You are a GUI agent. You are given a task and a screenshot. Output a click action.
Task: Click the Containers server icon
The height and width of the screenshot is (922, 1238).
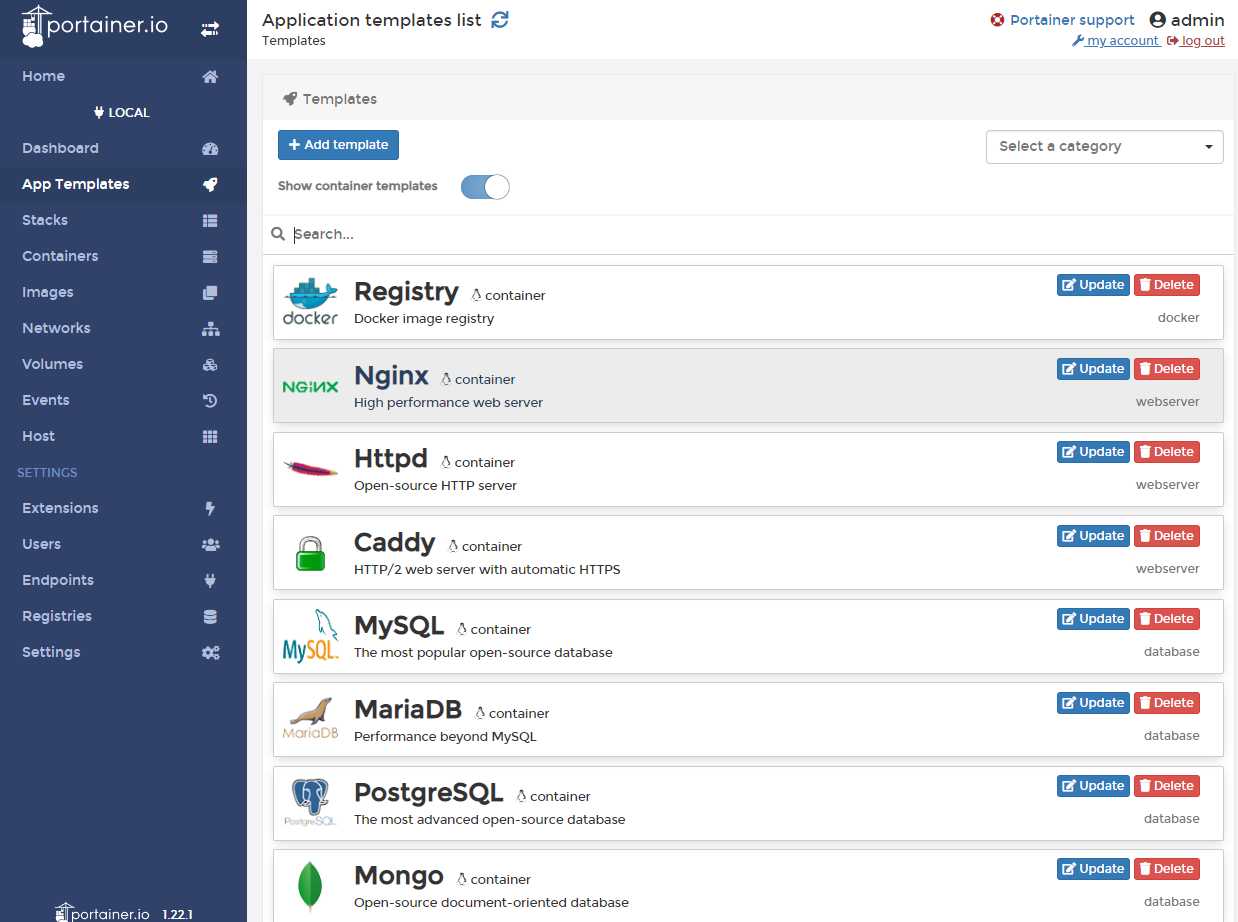click(x=210, y=257)
